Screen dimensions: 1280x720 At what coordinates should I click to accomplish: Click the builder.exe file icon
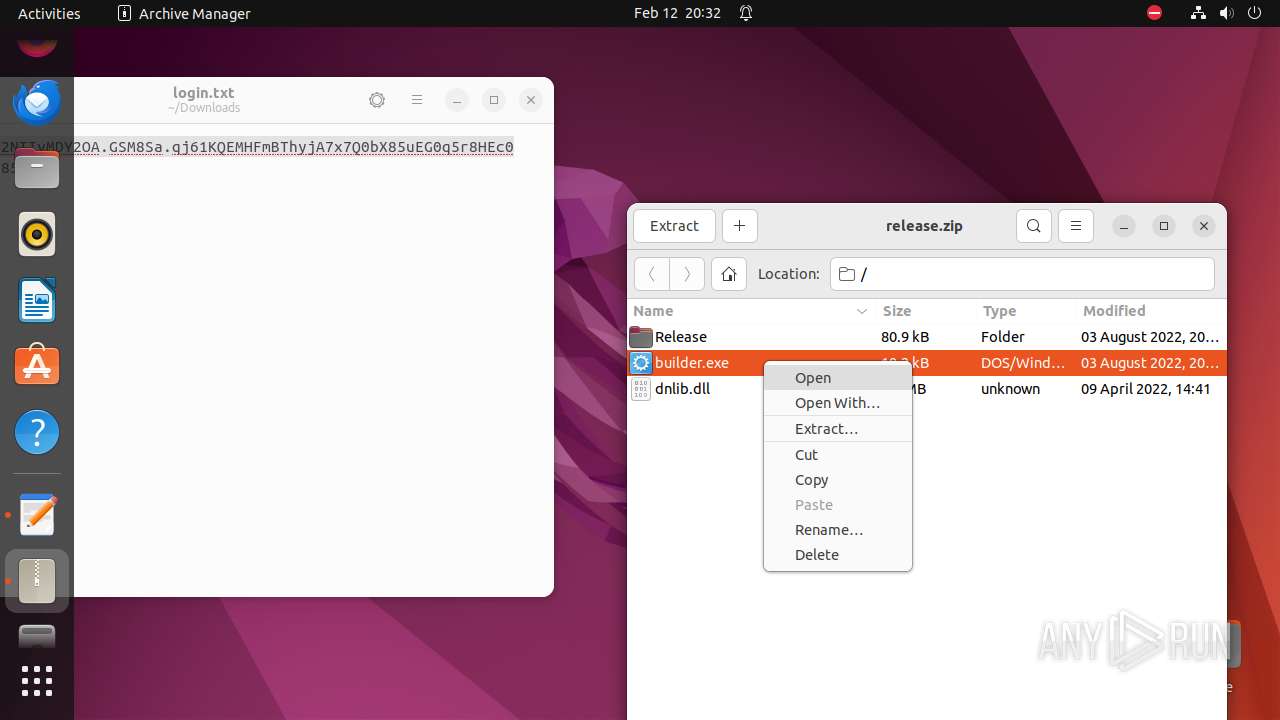coord(641,363)
